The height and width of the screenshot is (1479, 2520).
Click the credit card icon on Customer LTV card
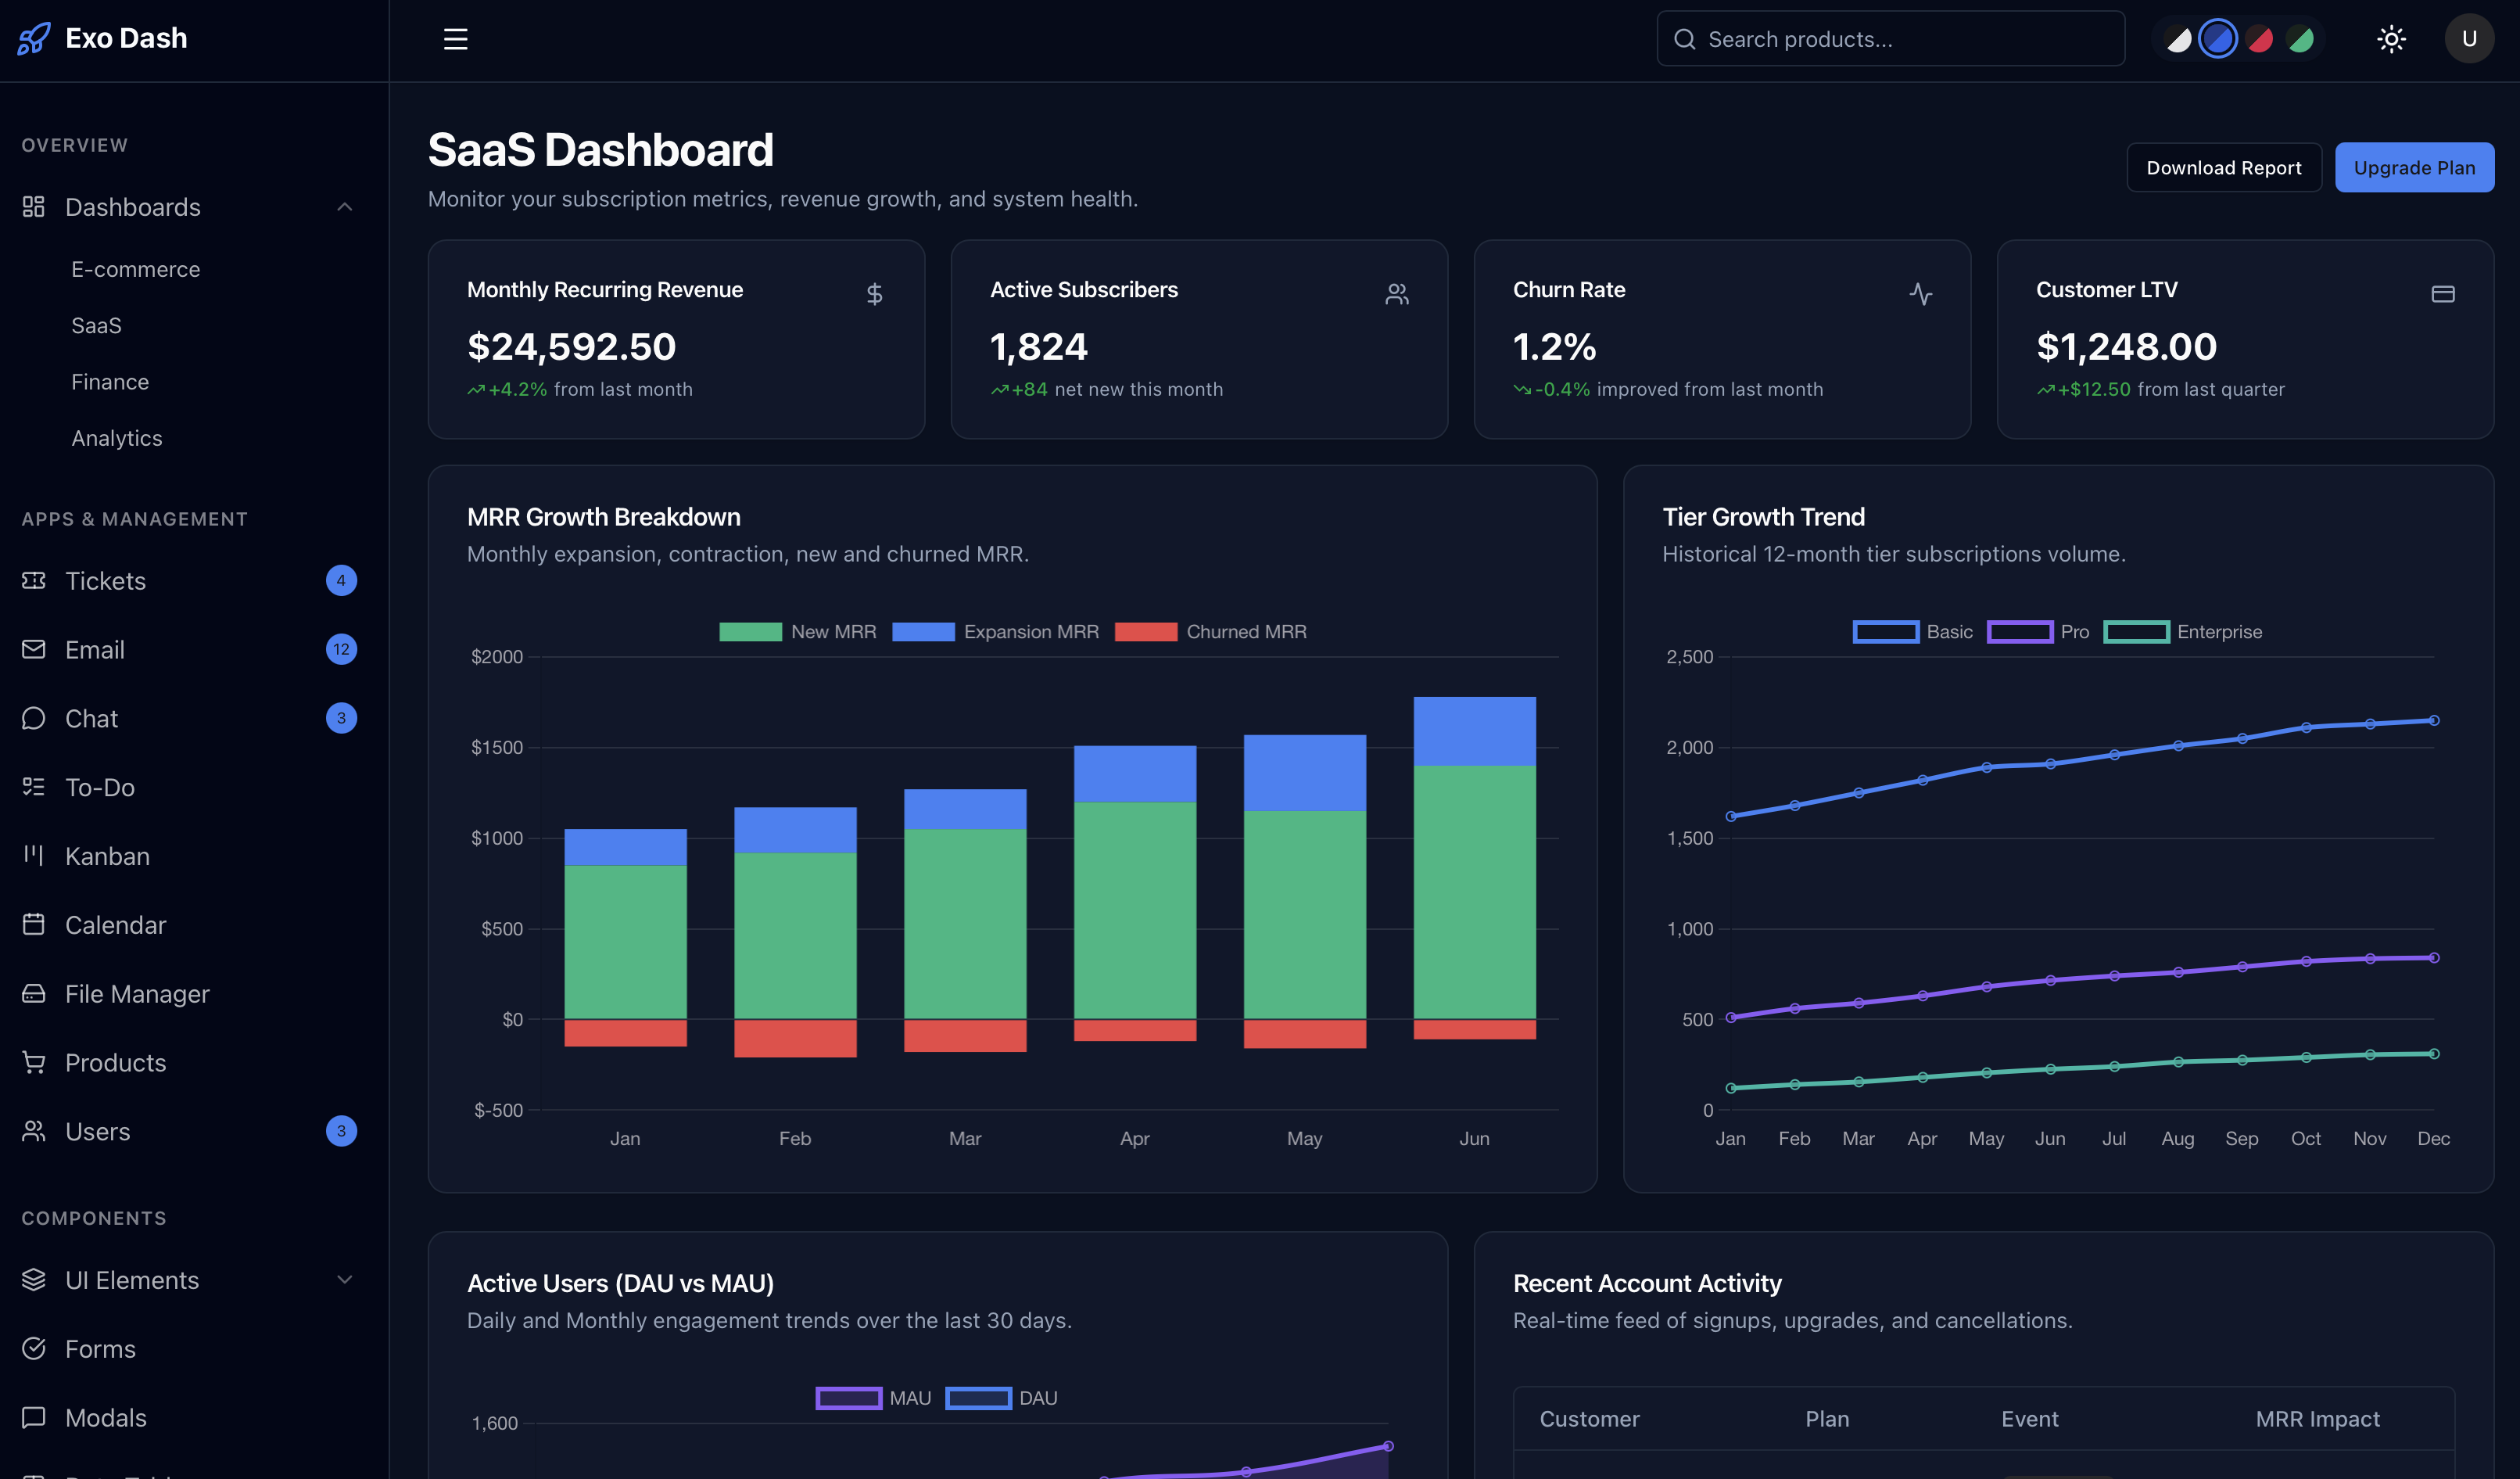pos(2443,294)
